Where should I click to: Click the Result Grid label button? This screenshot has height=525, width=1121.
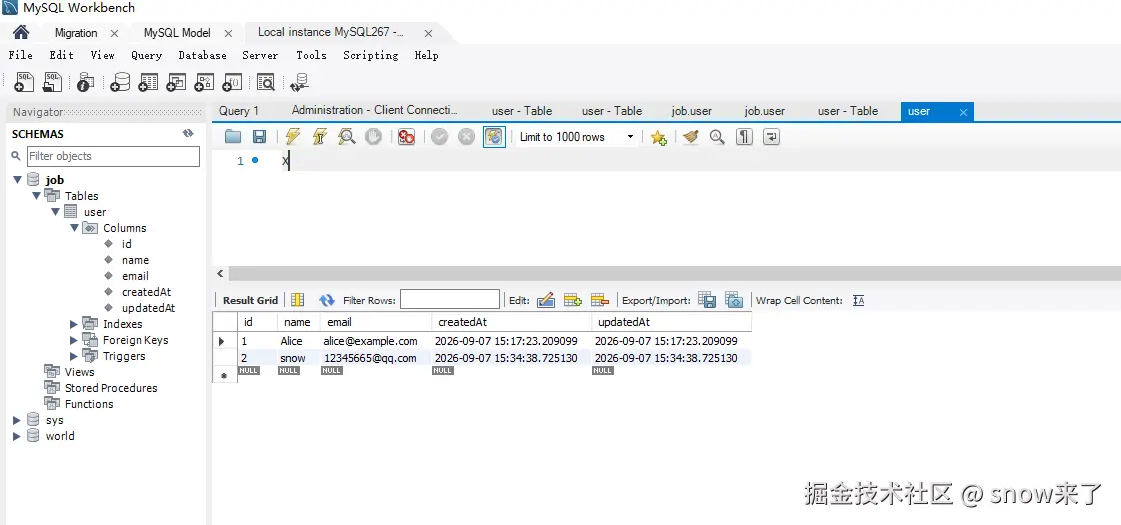coord(250,300)
